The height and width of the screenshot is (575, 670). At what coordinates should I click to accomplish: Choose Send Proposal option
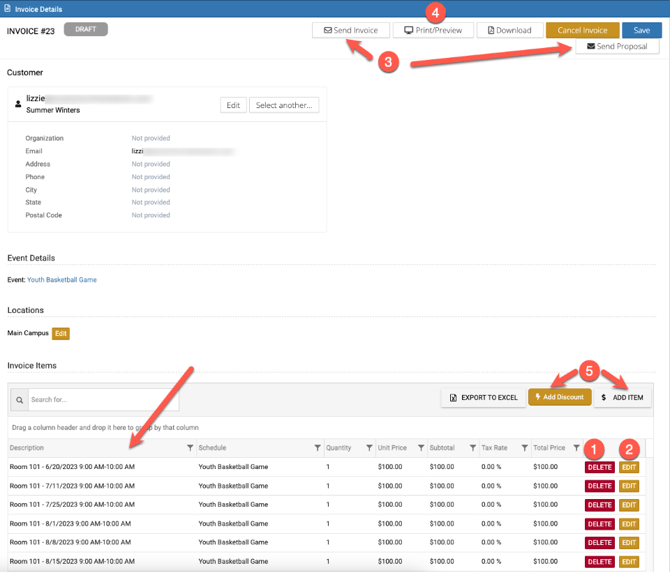pos(617,47)
